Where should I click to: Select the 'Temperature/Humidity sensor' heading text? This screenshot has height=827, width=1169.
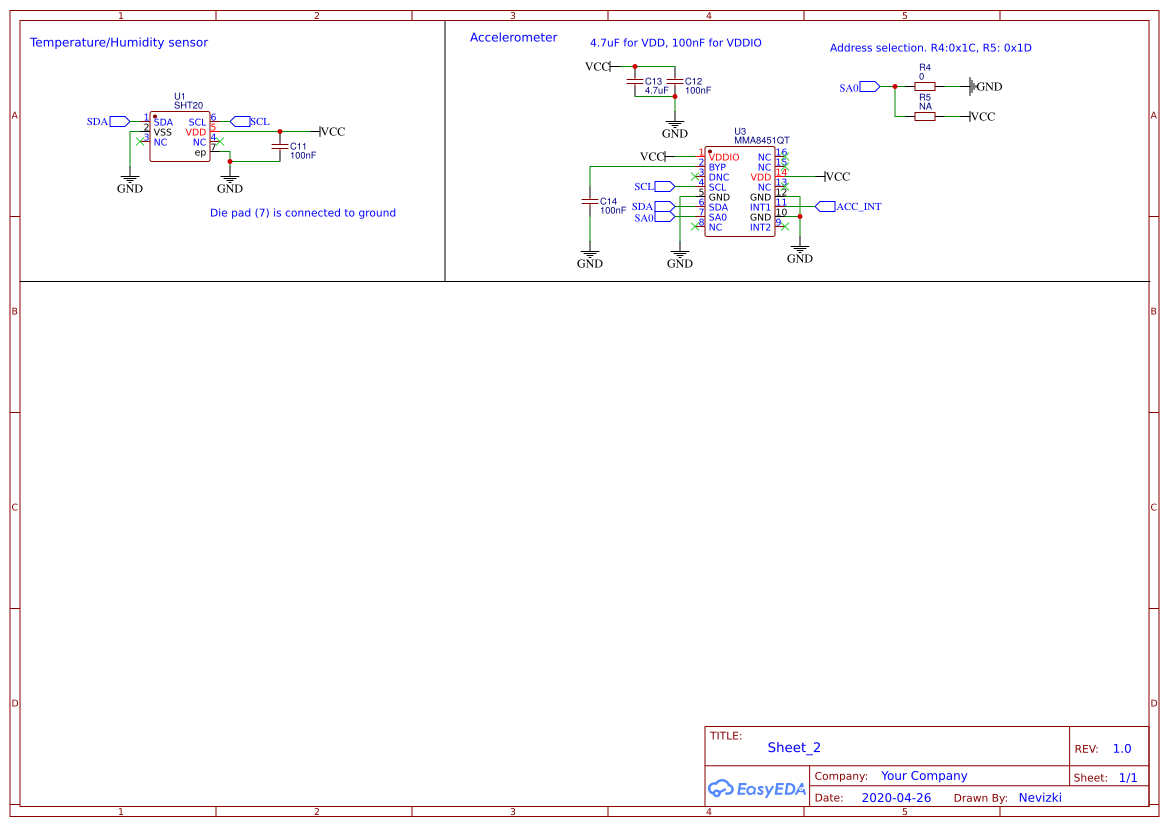(x=119, y=43)
